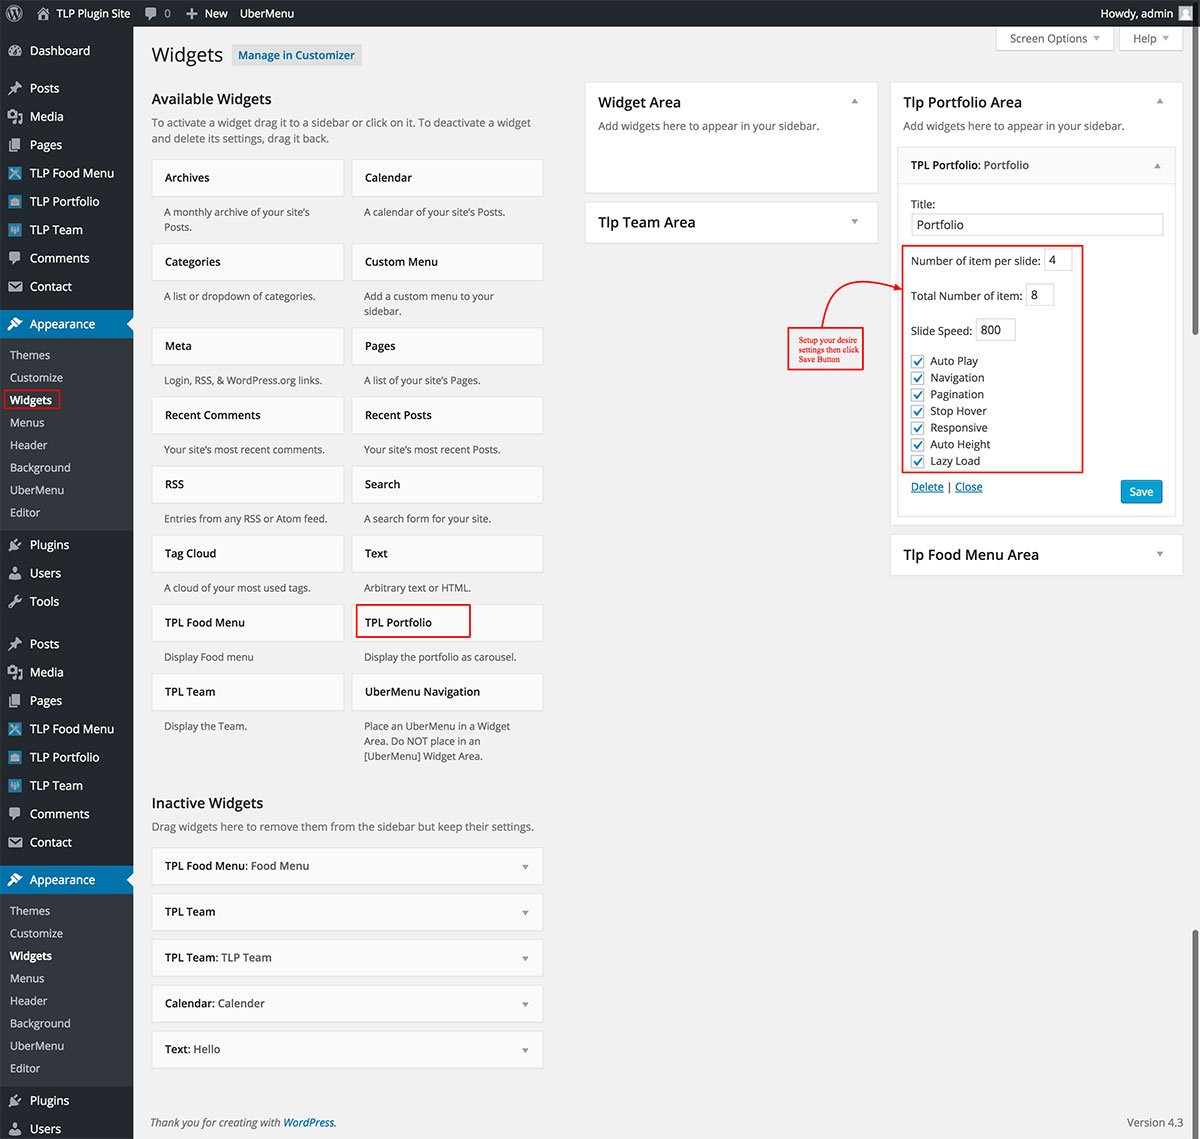Open the Screen Options dropdown
The width and height of the screenshot is (1200, 1139).
(x=1053, y=39)
